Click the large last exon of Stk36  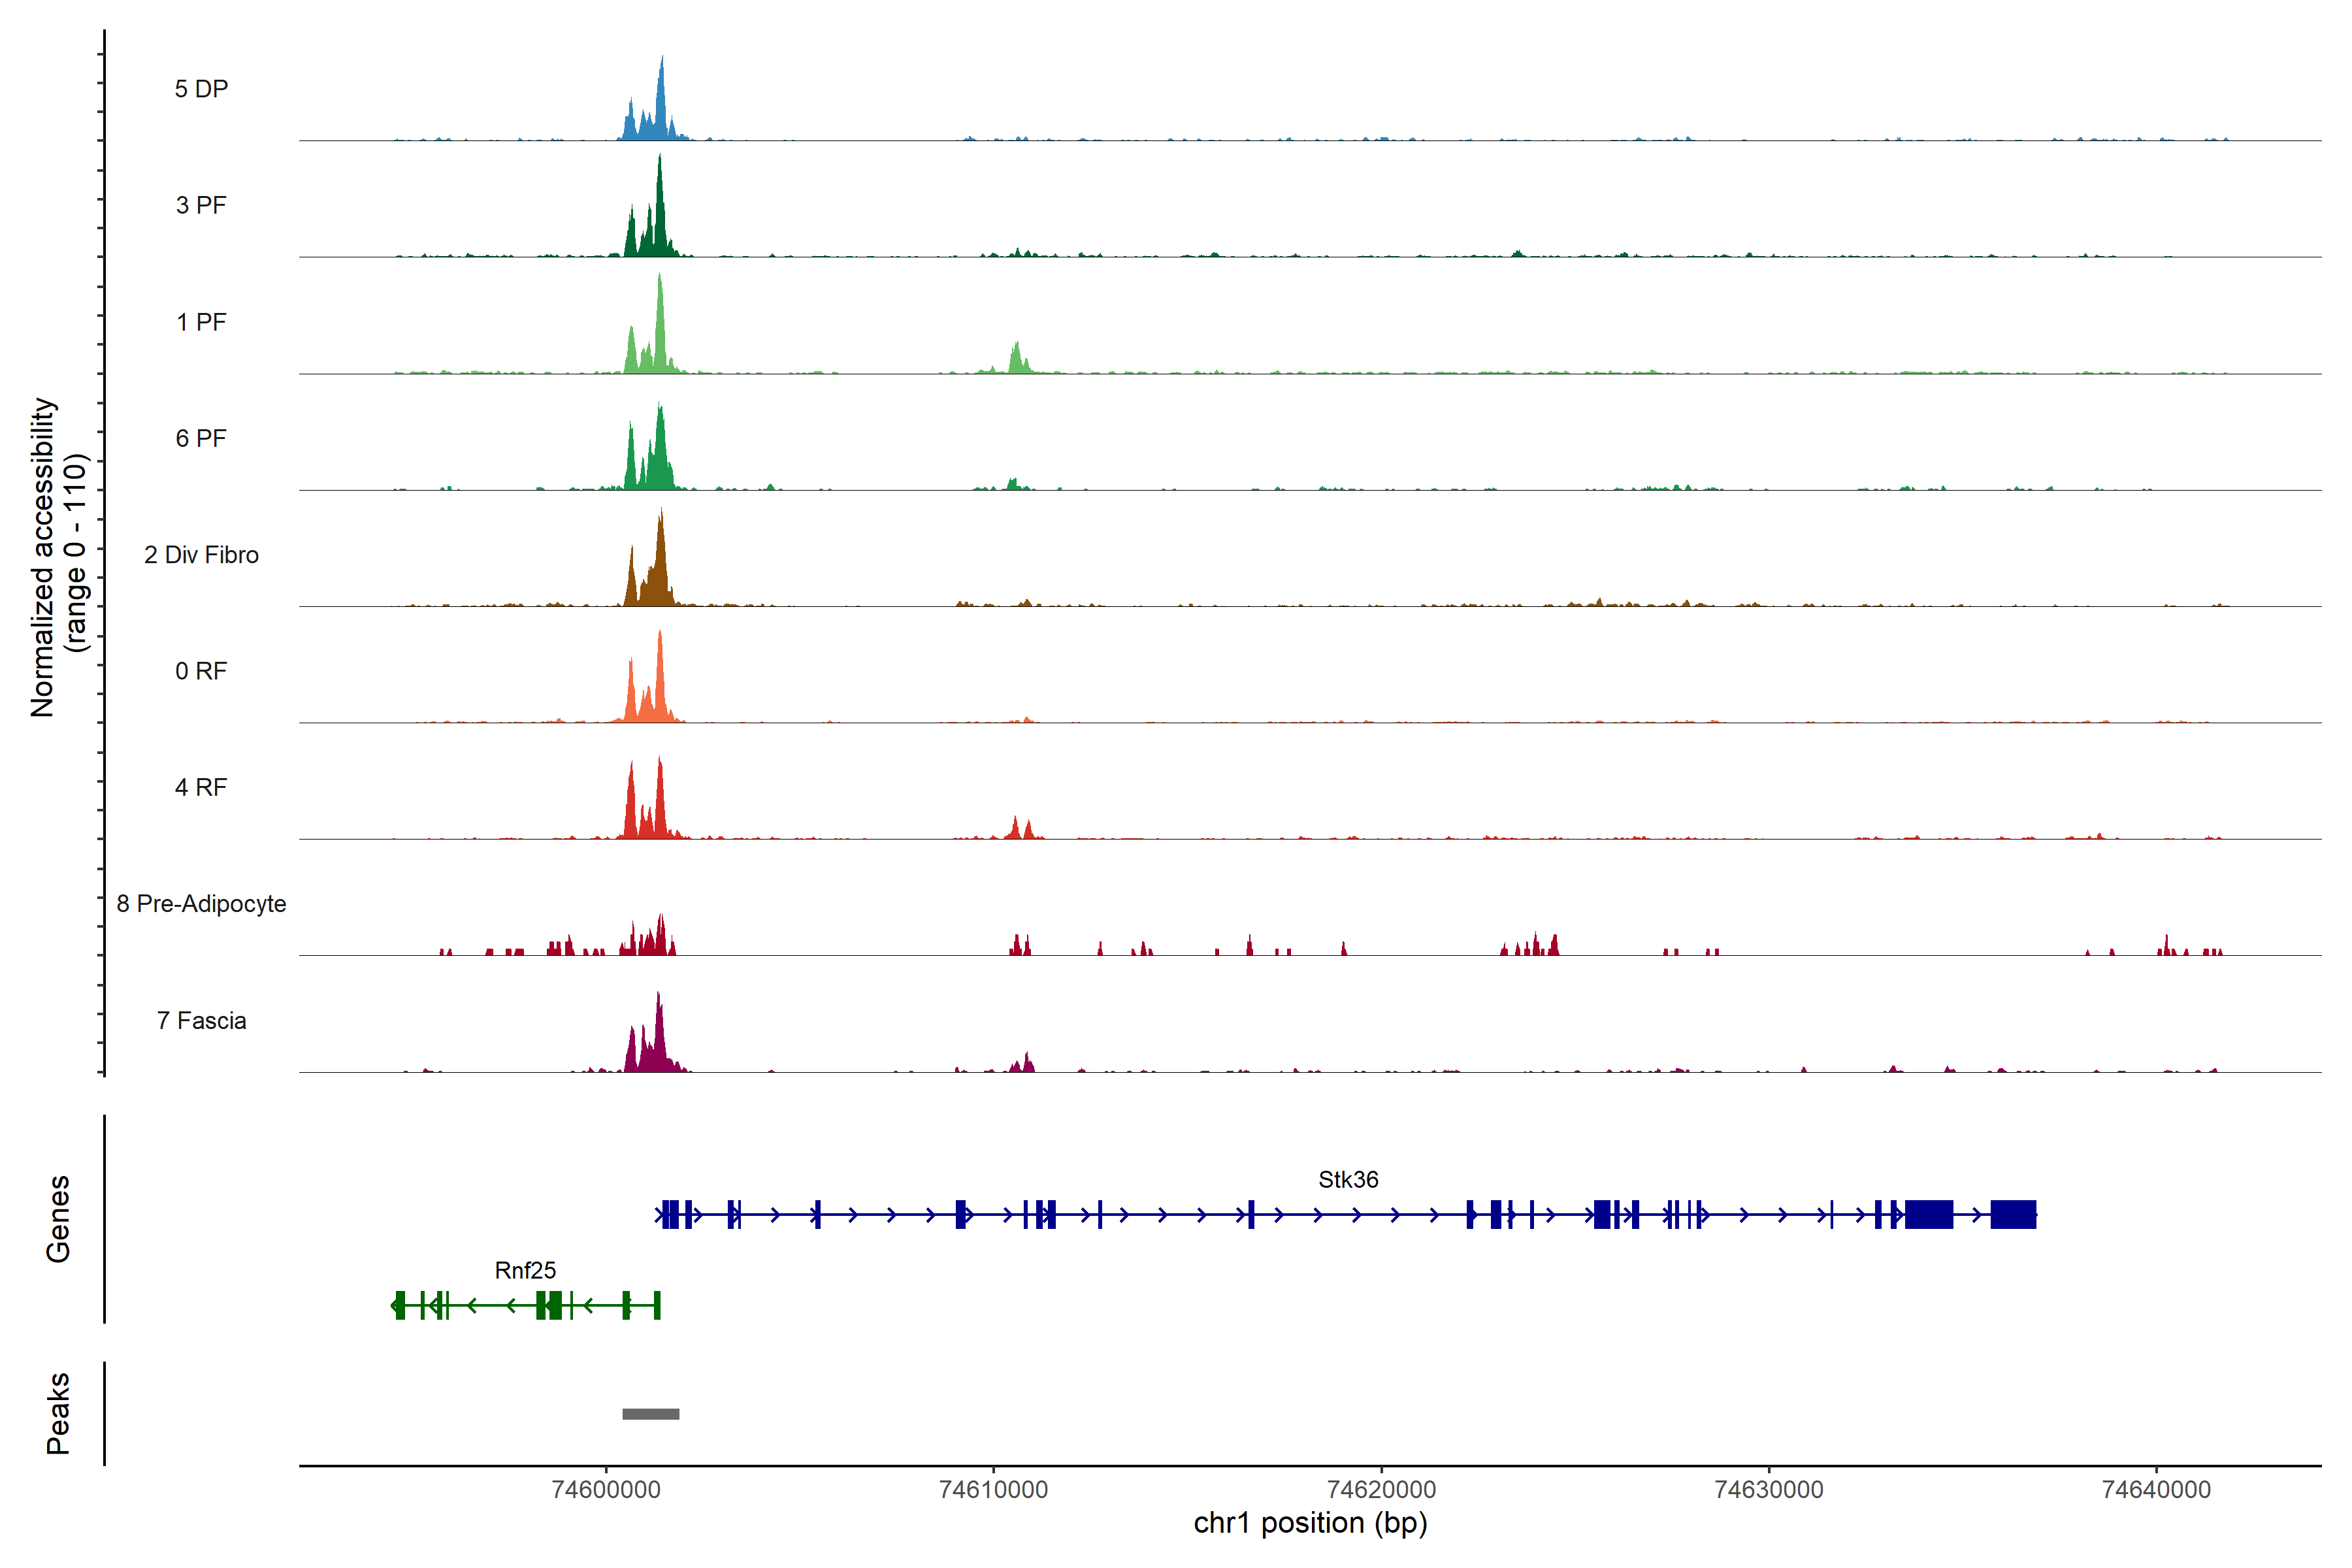[x=2013, y=1214]
